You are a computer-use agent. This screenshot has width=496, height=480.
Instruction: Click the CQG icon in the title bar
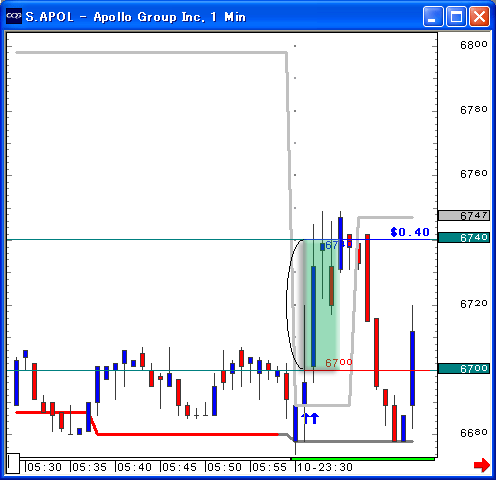14,16
